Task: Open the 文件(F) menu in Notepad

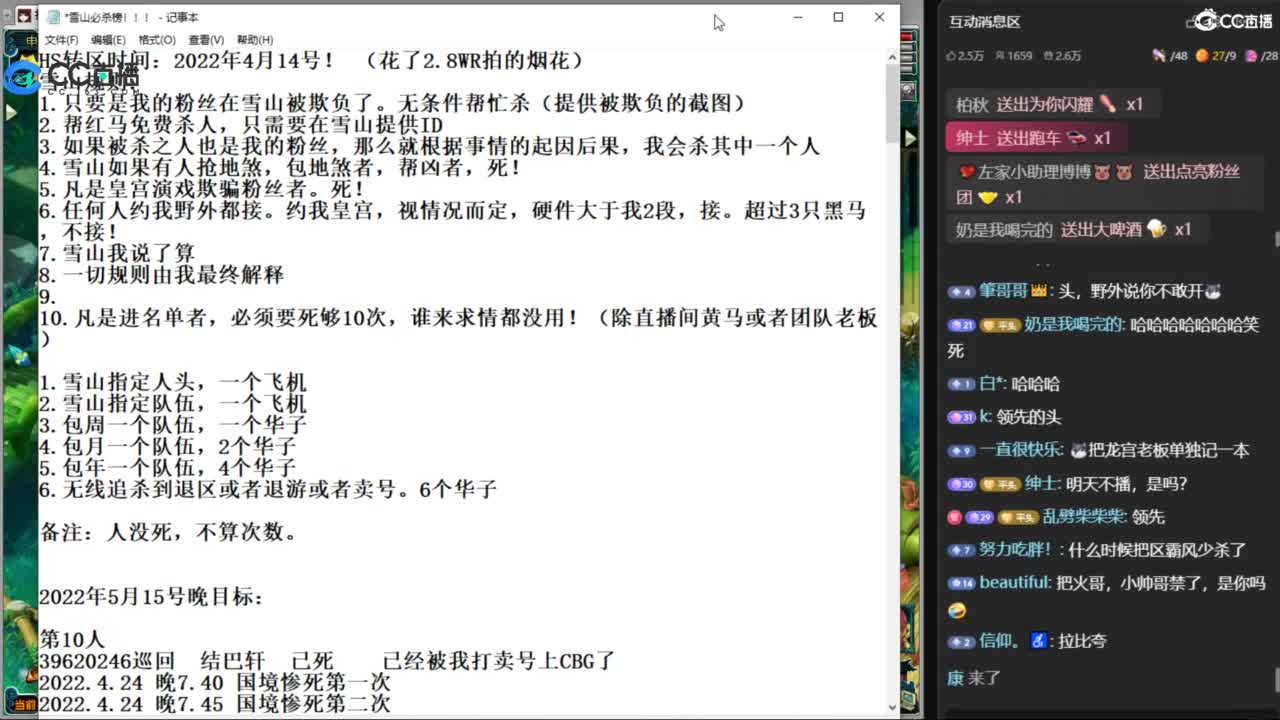Action: 61,40
